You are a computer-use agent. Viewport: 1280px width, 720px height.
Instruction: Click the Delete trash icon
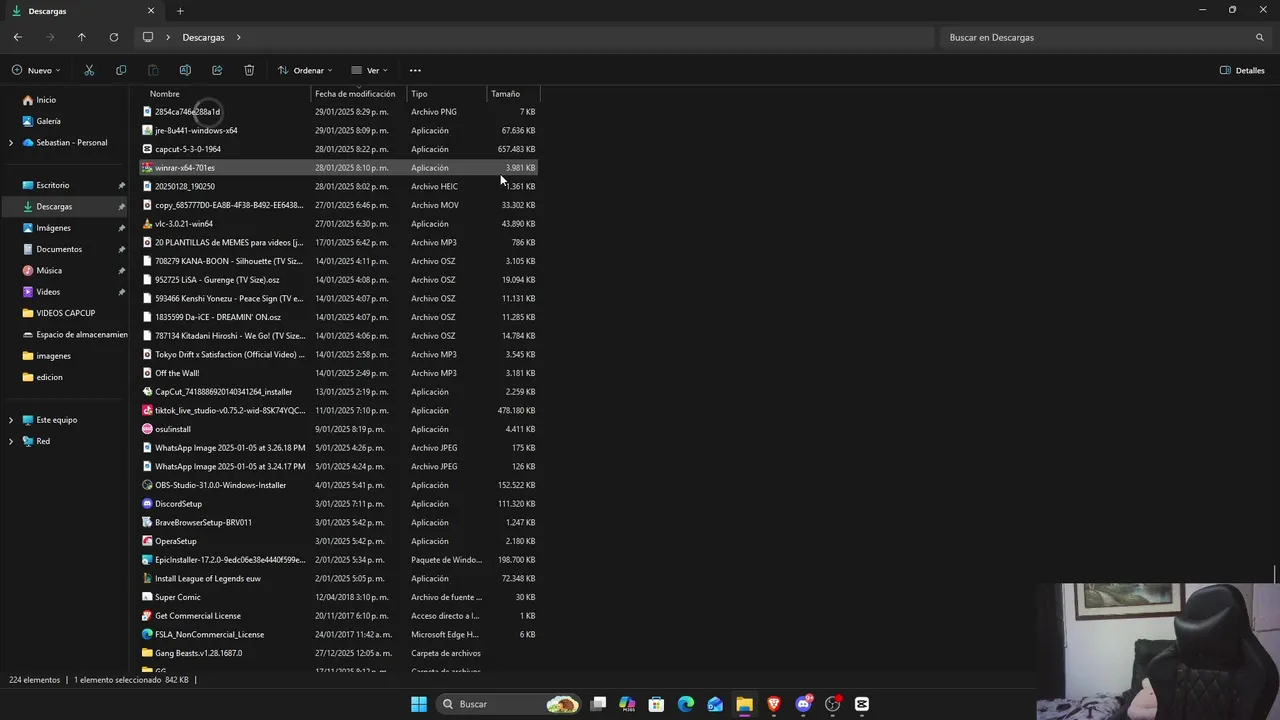pos(249,70)
